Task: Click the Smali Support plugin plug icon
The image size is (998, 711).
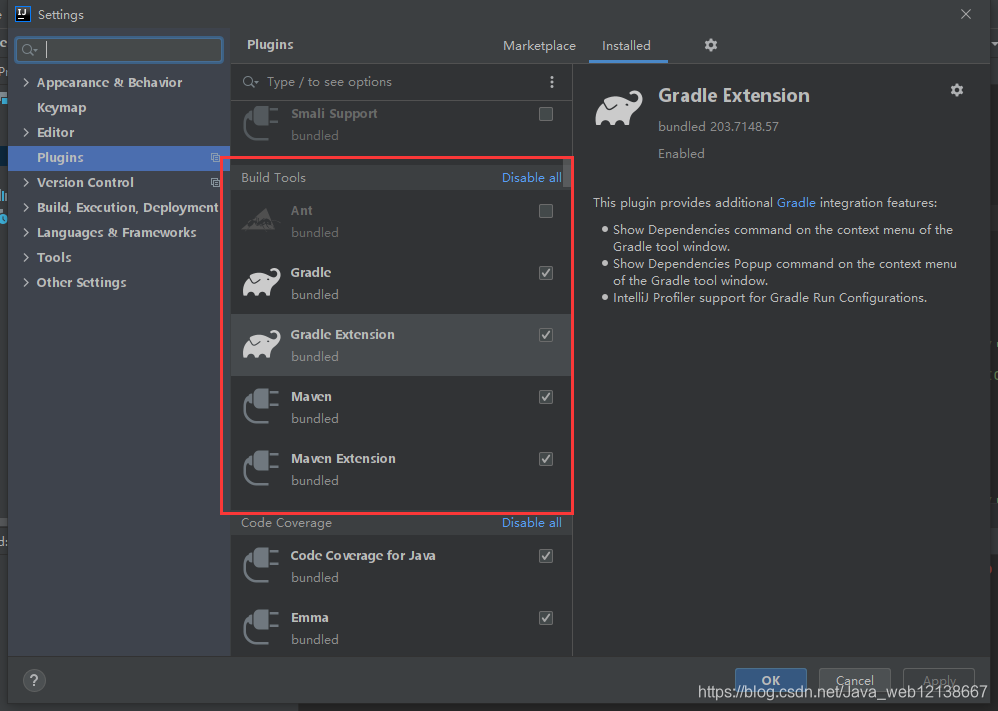Action: pyautogui.click(x=261, y=123)
